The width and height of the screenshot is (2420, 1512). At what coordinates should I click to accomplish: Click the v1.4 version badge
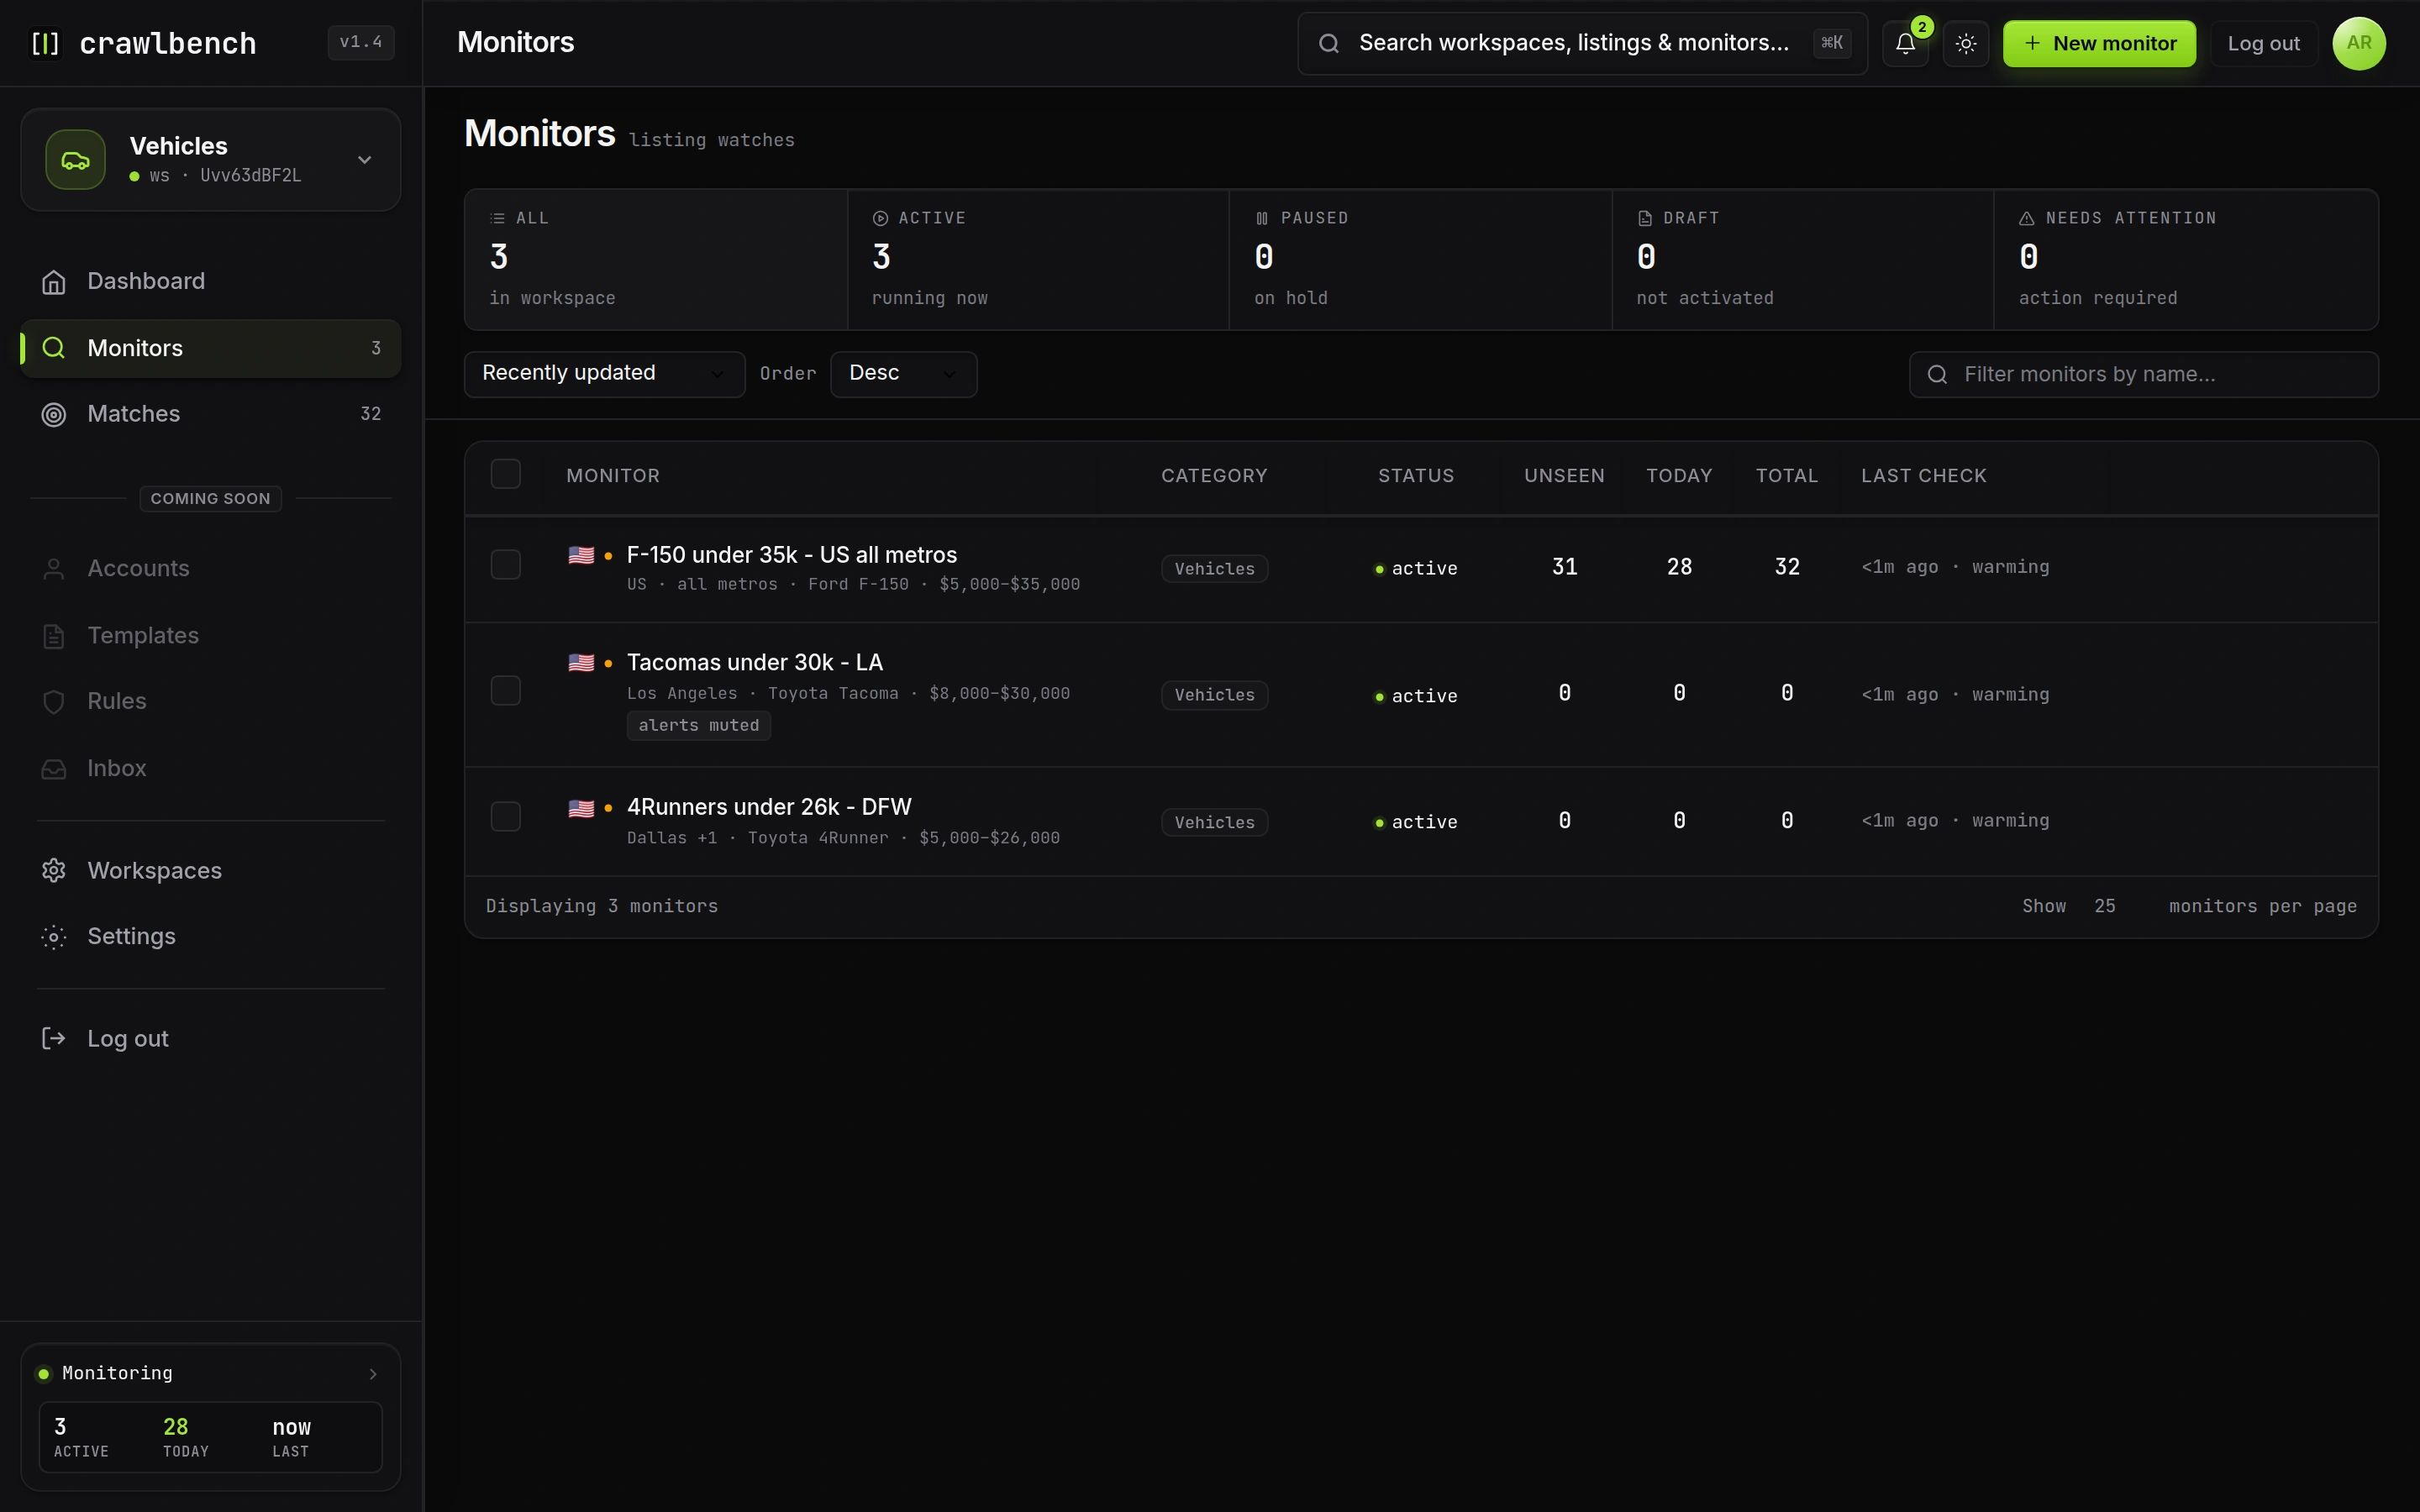point(361,42)
